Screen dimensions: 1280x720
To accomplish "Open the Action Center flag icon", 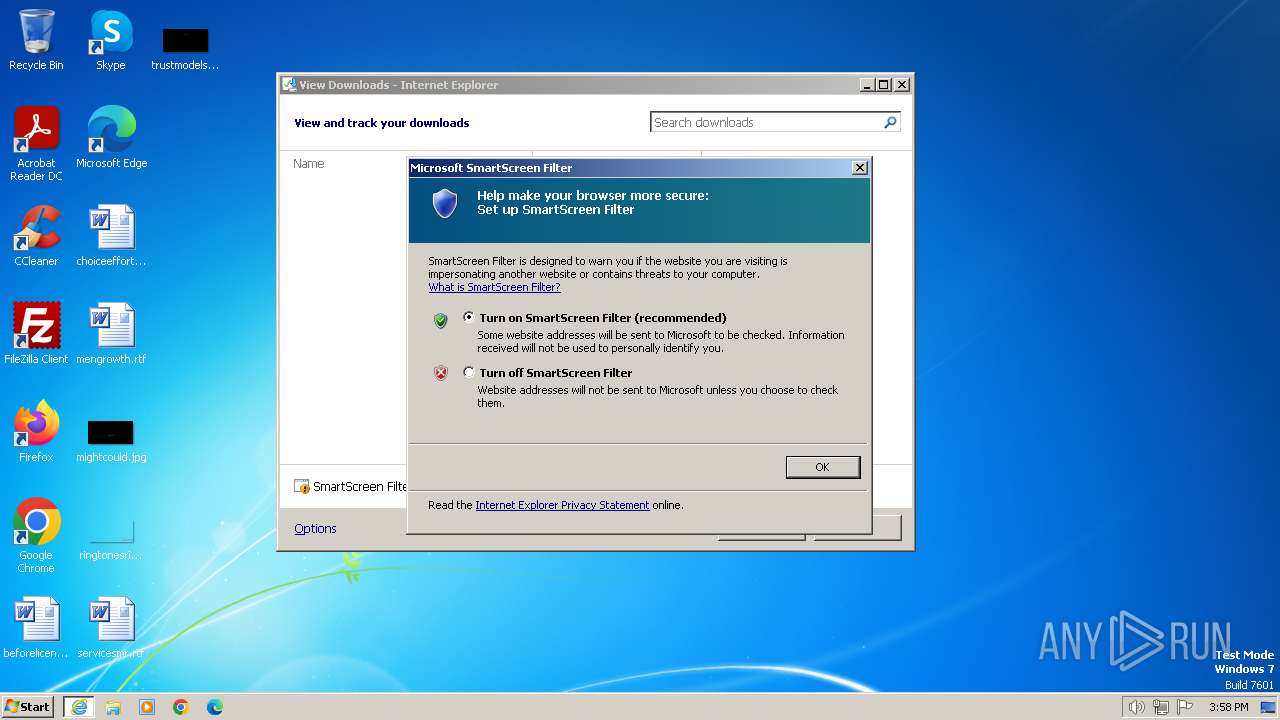I will pos(1185,707).
